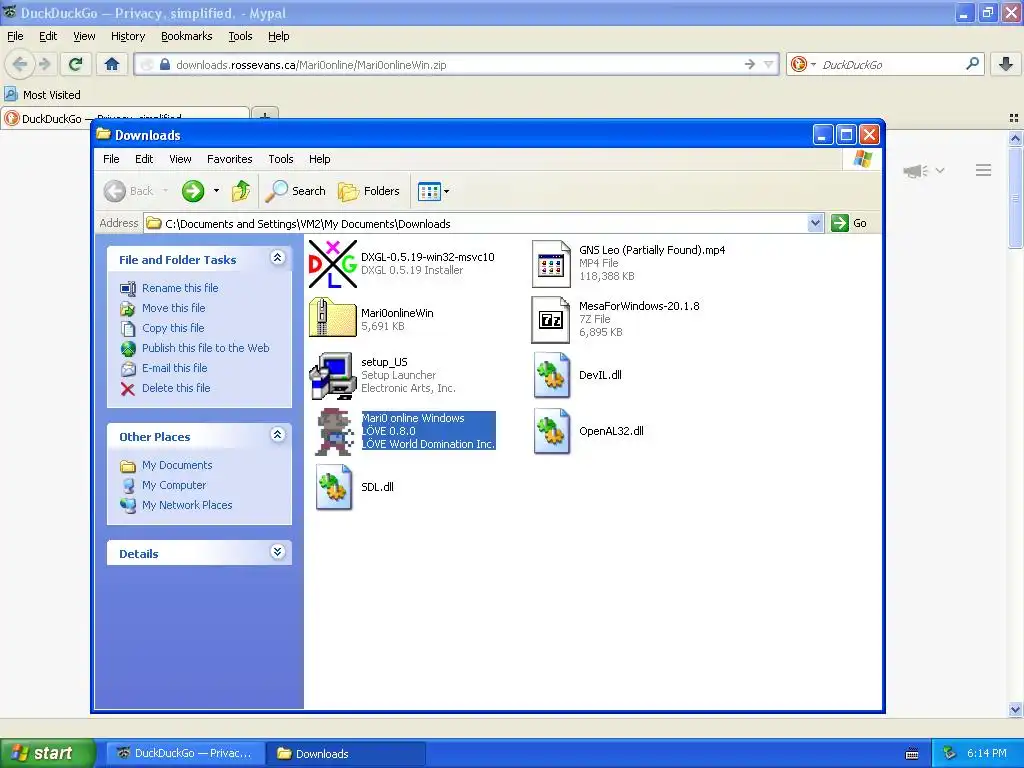Toggle the Folders pane
The width and height of the screenshot is (1024, 768).
tap(369, 191)
